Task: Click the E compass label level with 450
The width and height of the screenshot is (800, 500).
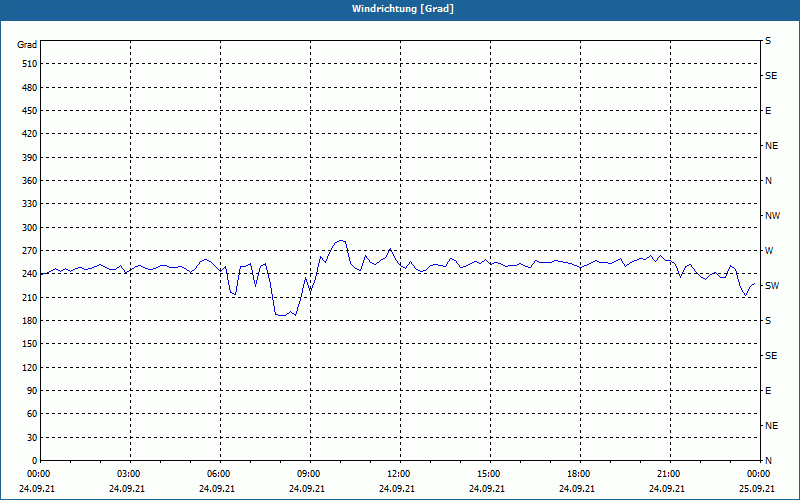Action: [768, 111]
